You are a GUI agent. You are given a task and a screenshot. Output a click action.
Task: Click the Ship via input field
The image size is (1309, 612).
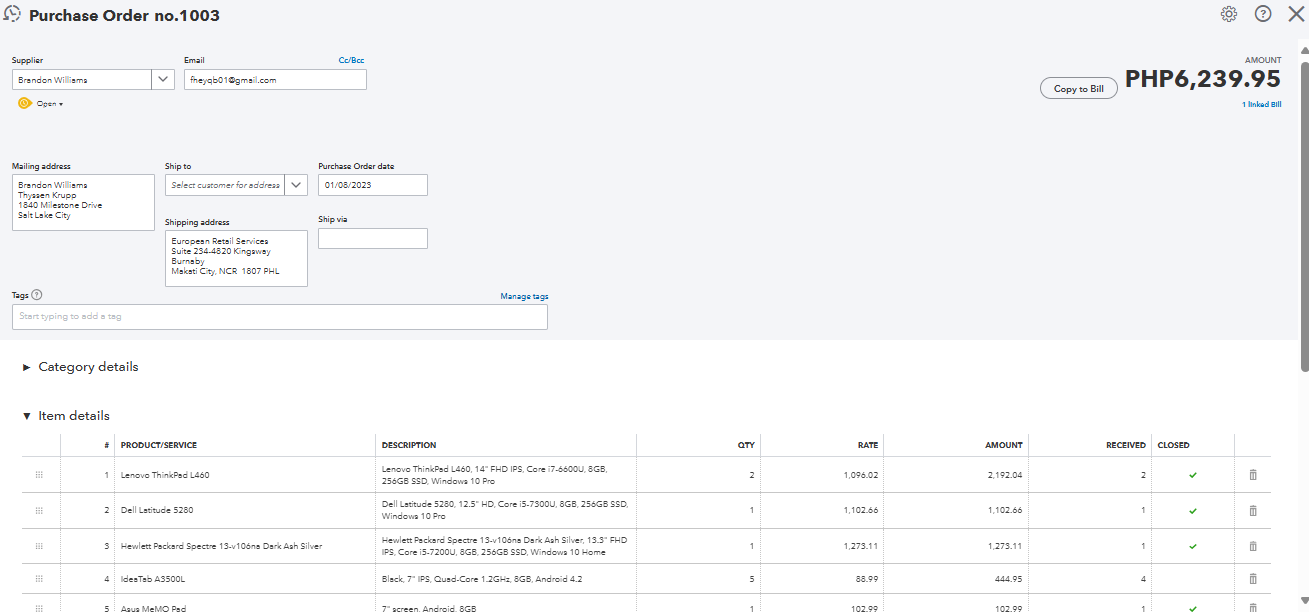click(373, 238)
